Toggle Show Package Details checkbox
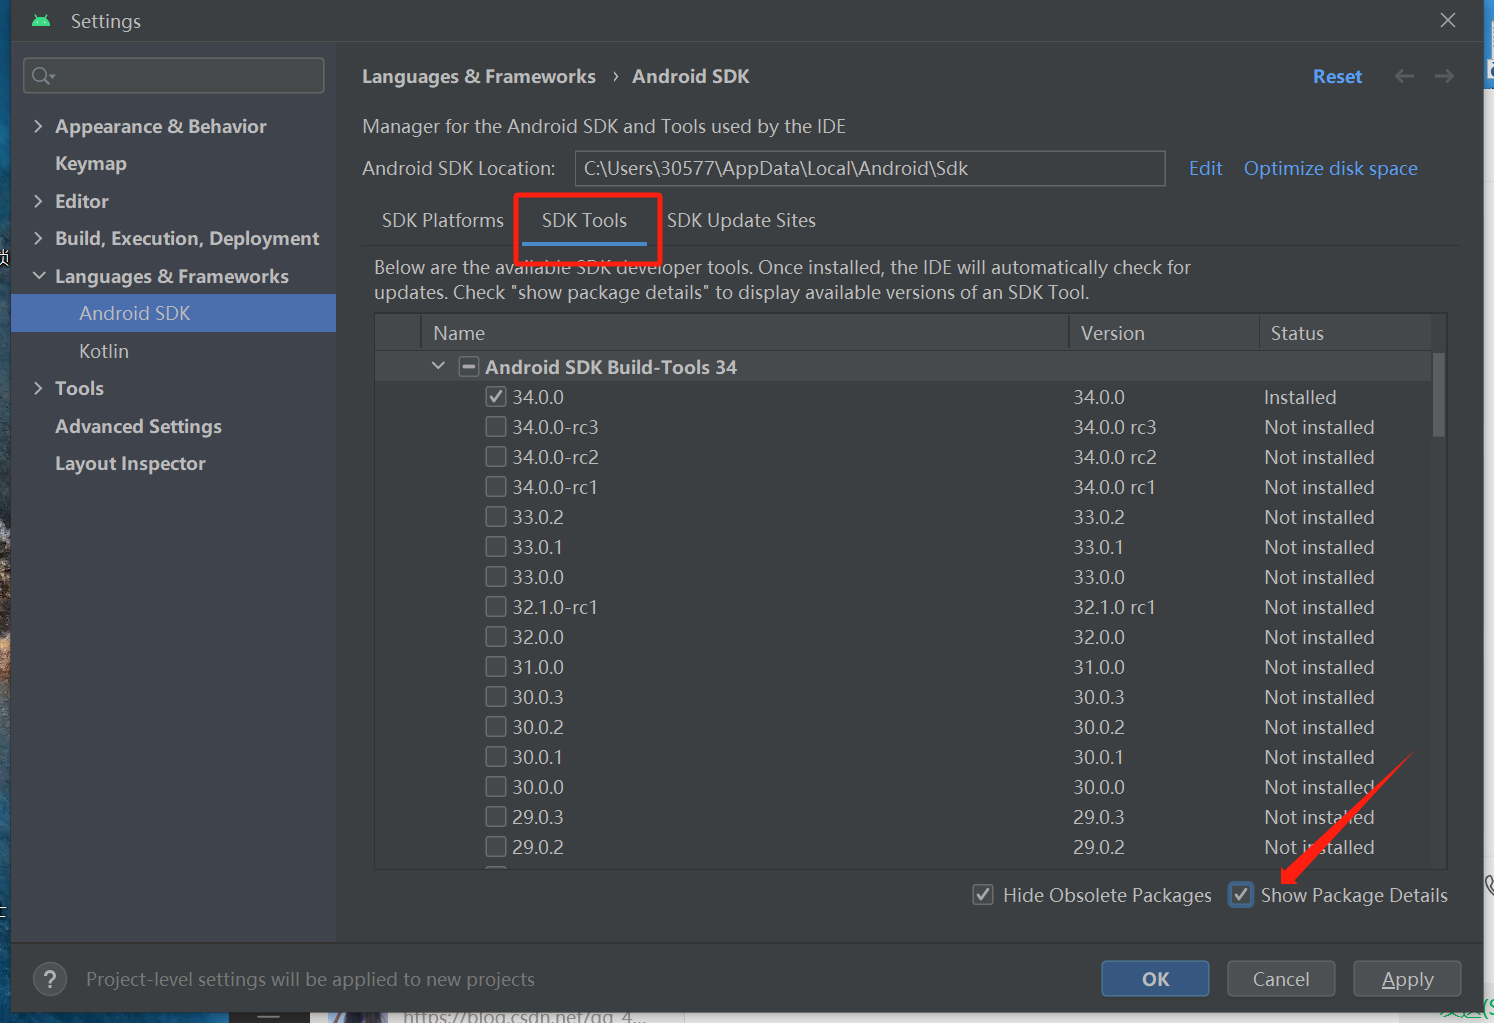This screenshot has height=1023, width=1494. (1241, 895)
